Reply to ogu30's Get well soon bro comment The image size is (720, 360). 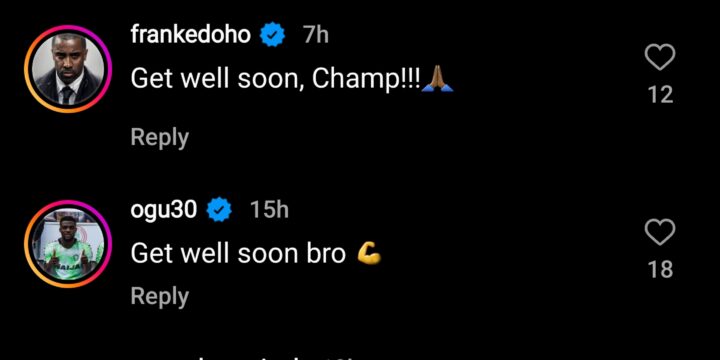(x=159, y=296)
